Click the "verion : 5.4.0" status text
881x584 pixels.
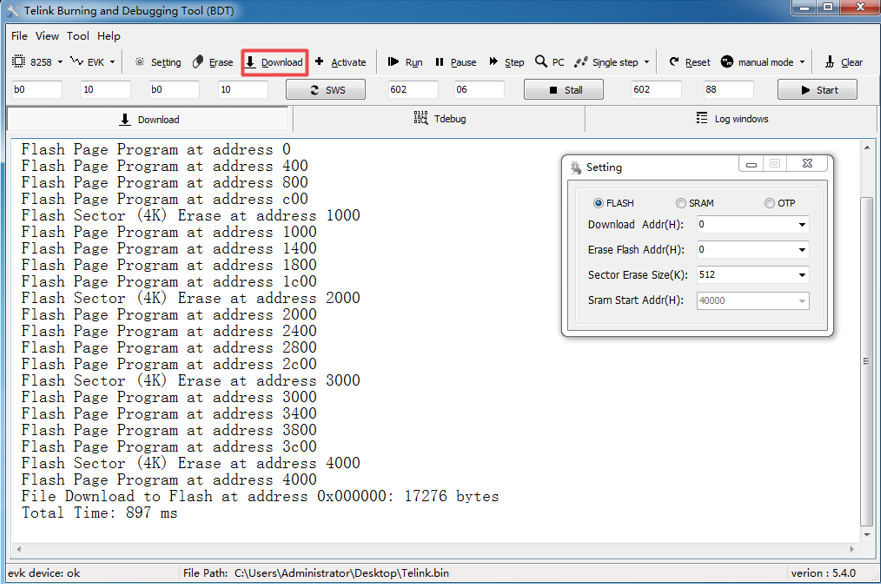click(x=823, y=573)
